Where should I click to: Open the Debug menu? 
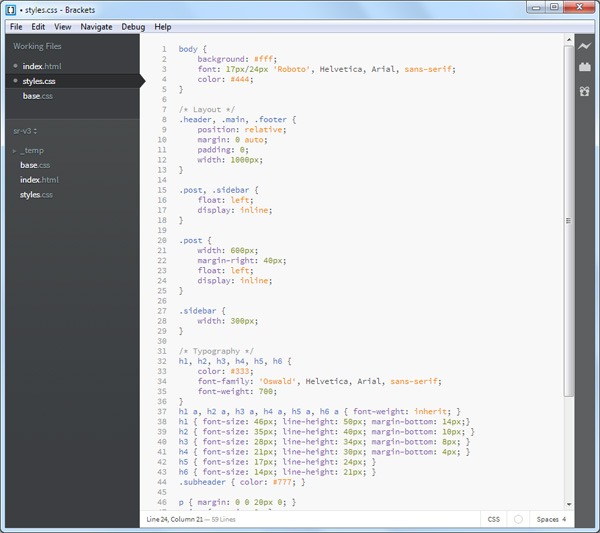(133, 27)
